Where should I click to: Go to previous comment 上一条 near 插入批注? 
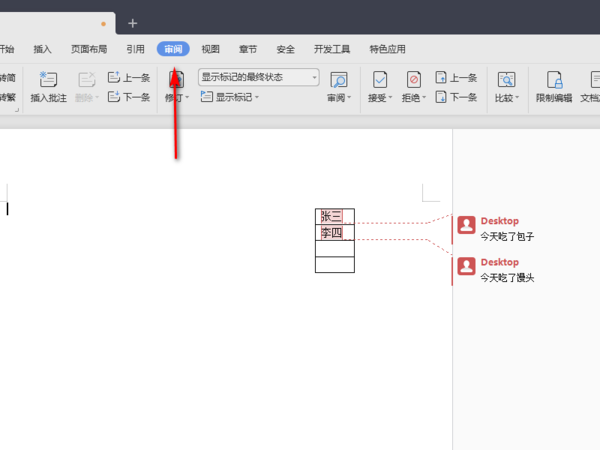(129, 78)
